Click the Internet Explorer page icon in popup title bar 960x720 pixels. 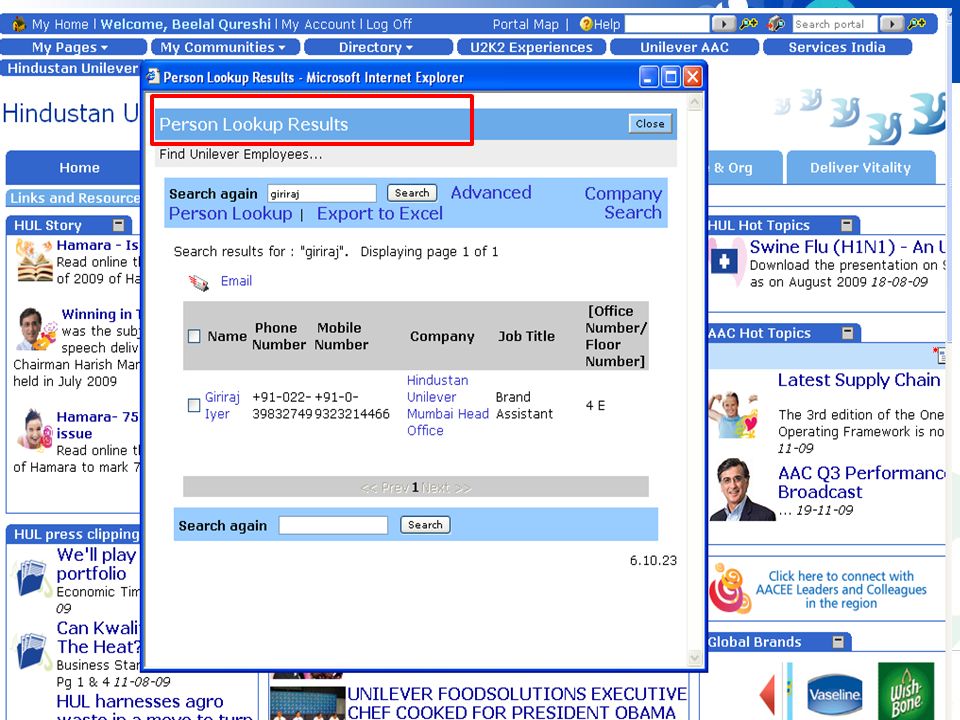[153, 77]
